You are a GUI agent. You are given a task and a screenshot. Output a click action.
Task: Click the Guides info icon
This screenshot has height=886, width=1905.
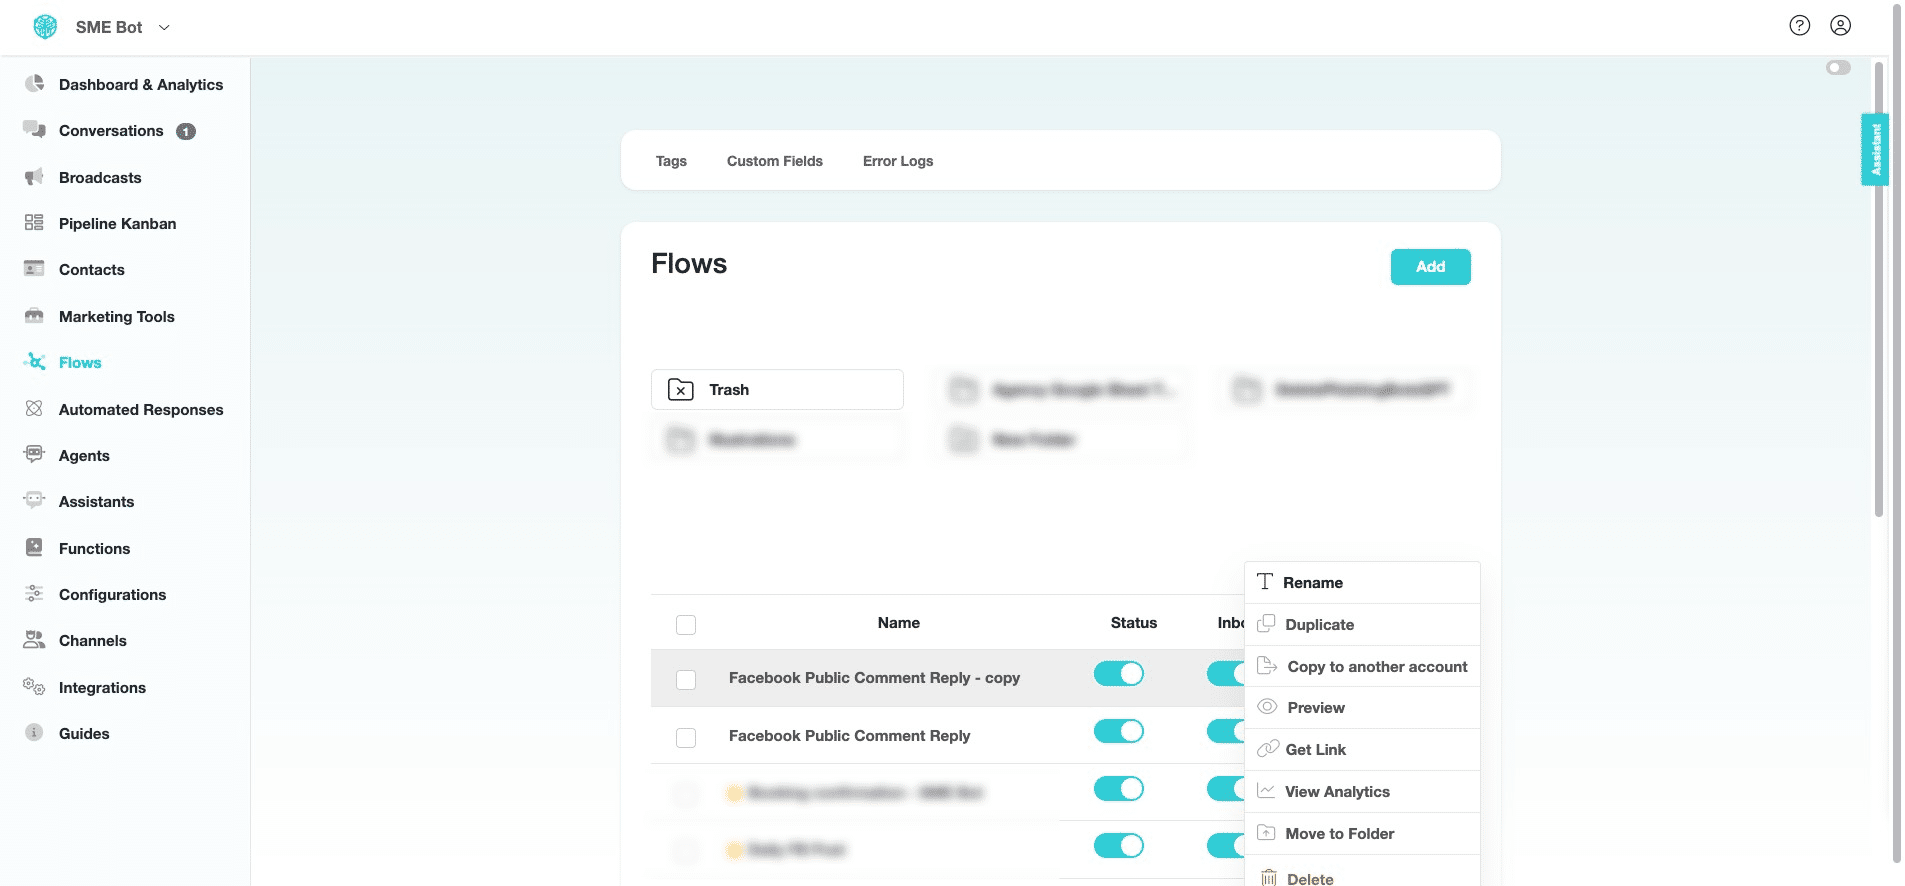[34, 733]
